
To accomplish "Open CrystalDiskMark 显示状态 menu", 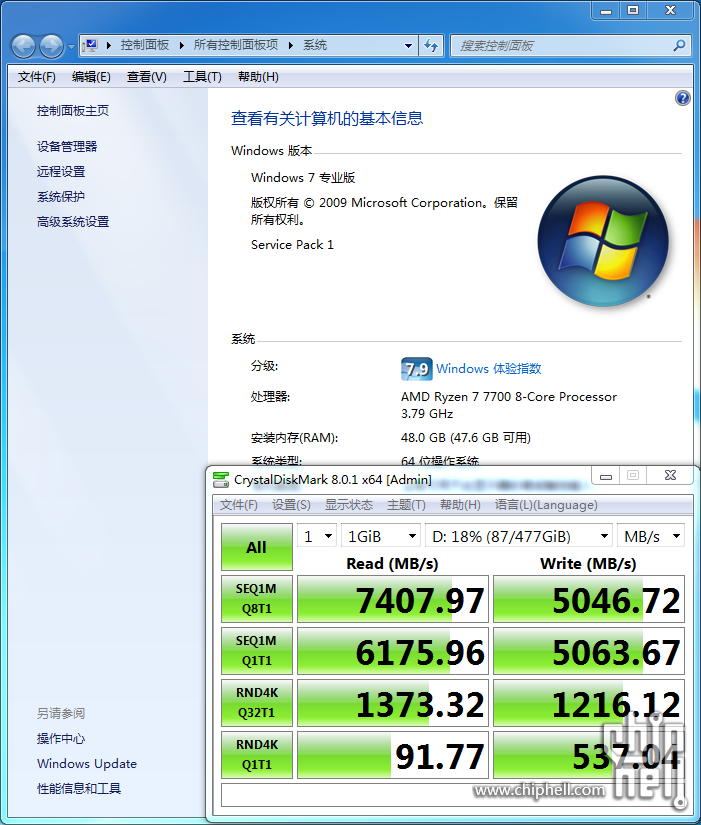I will (348, 505).
